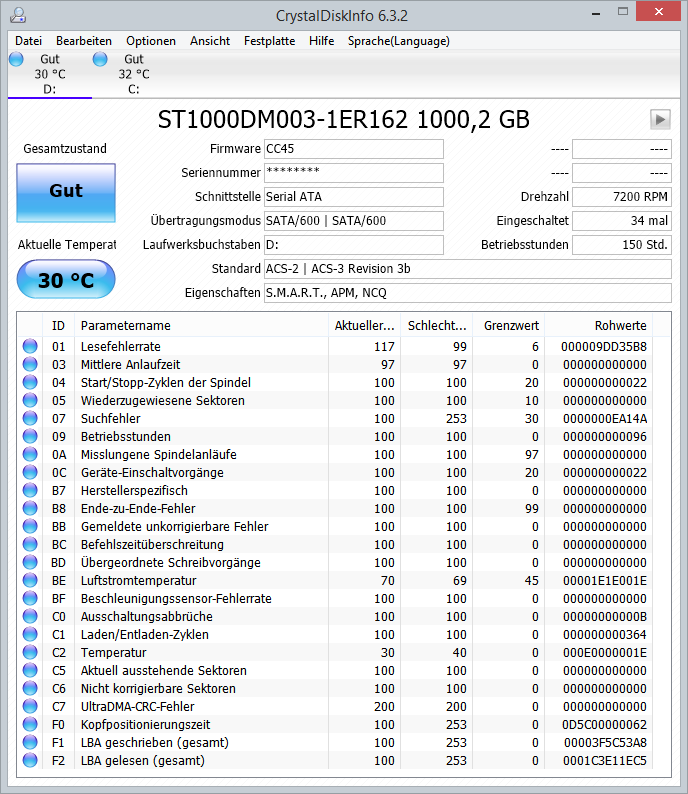
Task: Close the CrystalDiskInfo window
Action: (x=658, y=12)
